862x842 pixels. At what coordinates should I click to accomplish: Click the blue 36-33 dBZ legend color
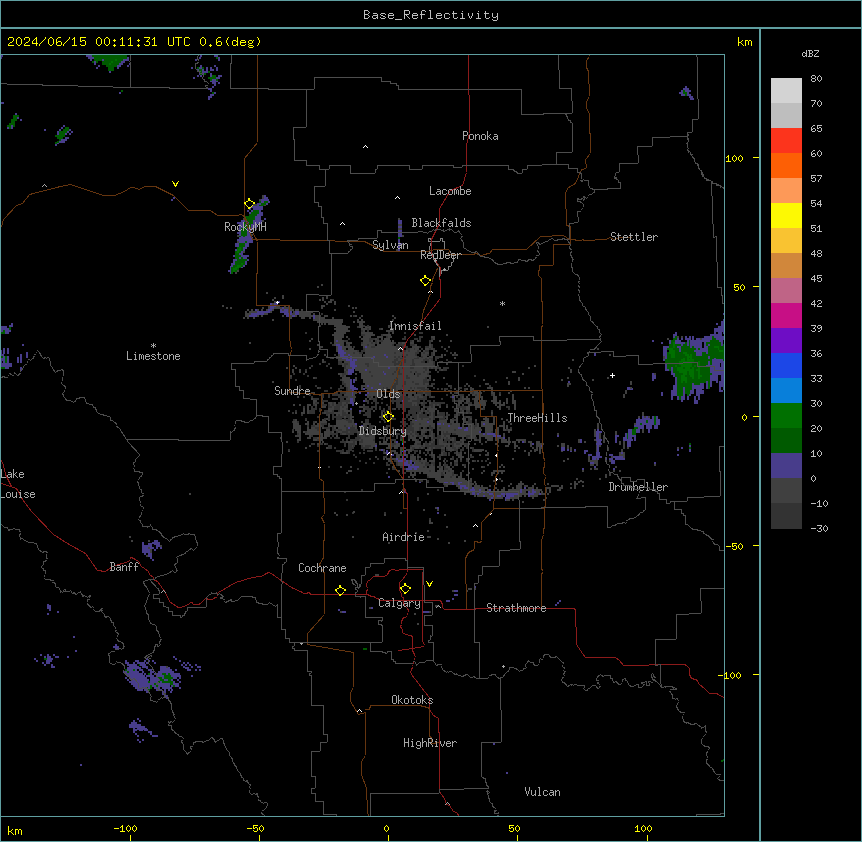click(786, 365)
